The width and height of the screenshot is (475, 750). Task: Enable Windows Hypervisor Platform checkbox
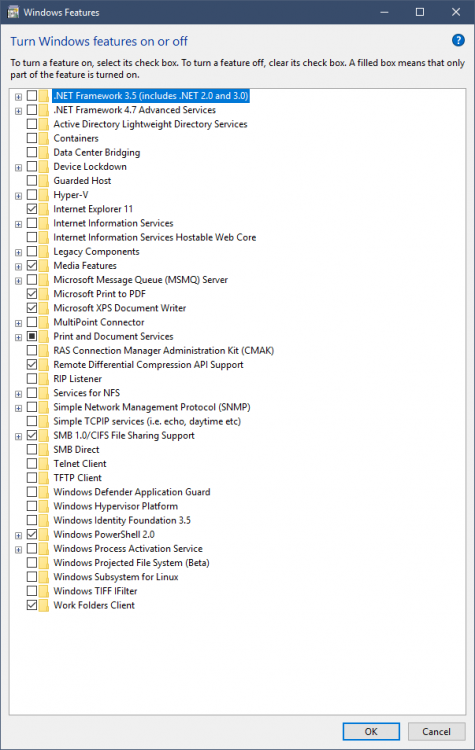pyautogui.click(x=32, y=506)
